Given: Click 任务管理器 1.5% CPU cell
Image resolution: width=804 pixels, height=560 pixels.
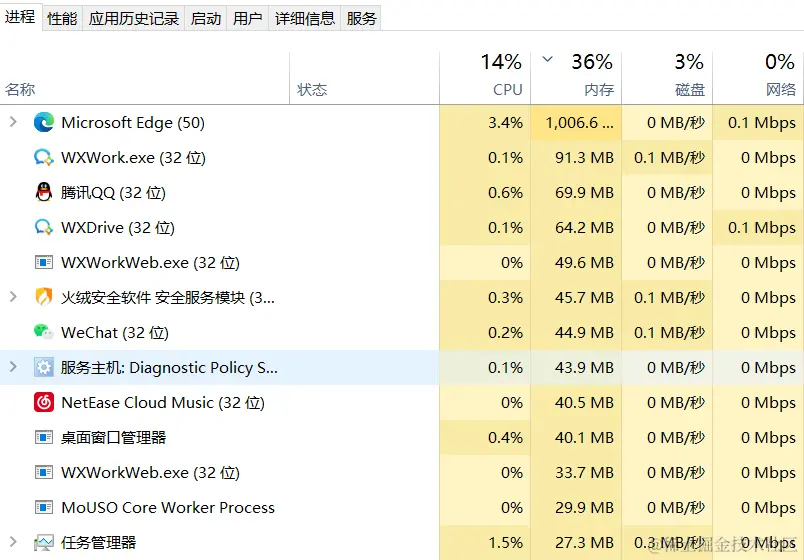Looking at the screenshot, I should coord(485,543).
